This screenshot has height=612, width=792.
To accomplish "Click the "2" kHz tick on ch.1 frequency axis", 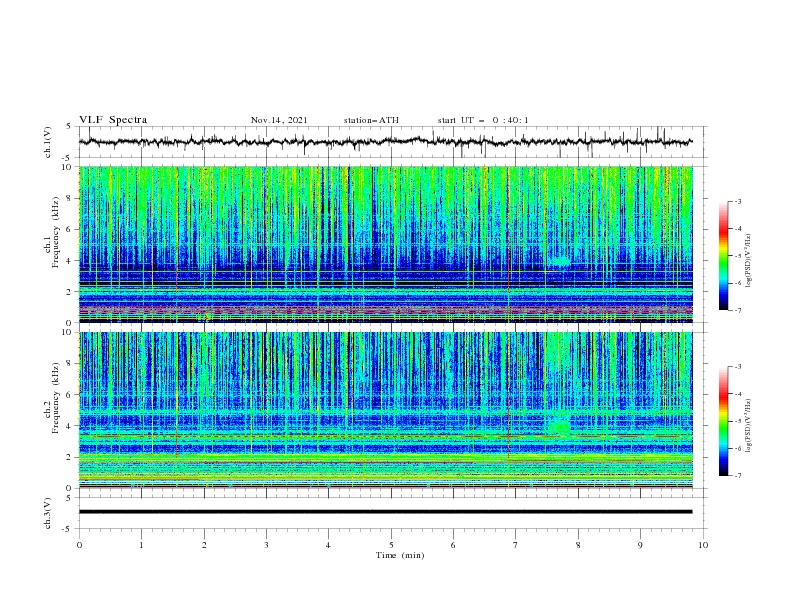I will [70, 291].
